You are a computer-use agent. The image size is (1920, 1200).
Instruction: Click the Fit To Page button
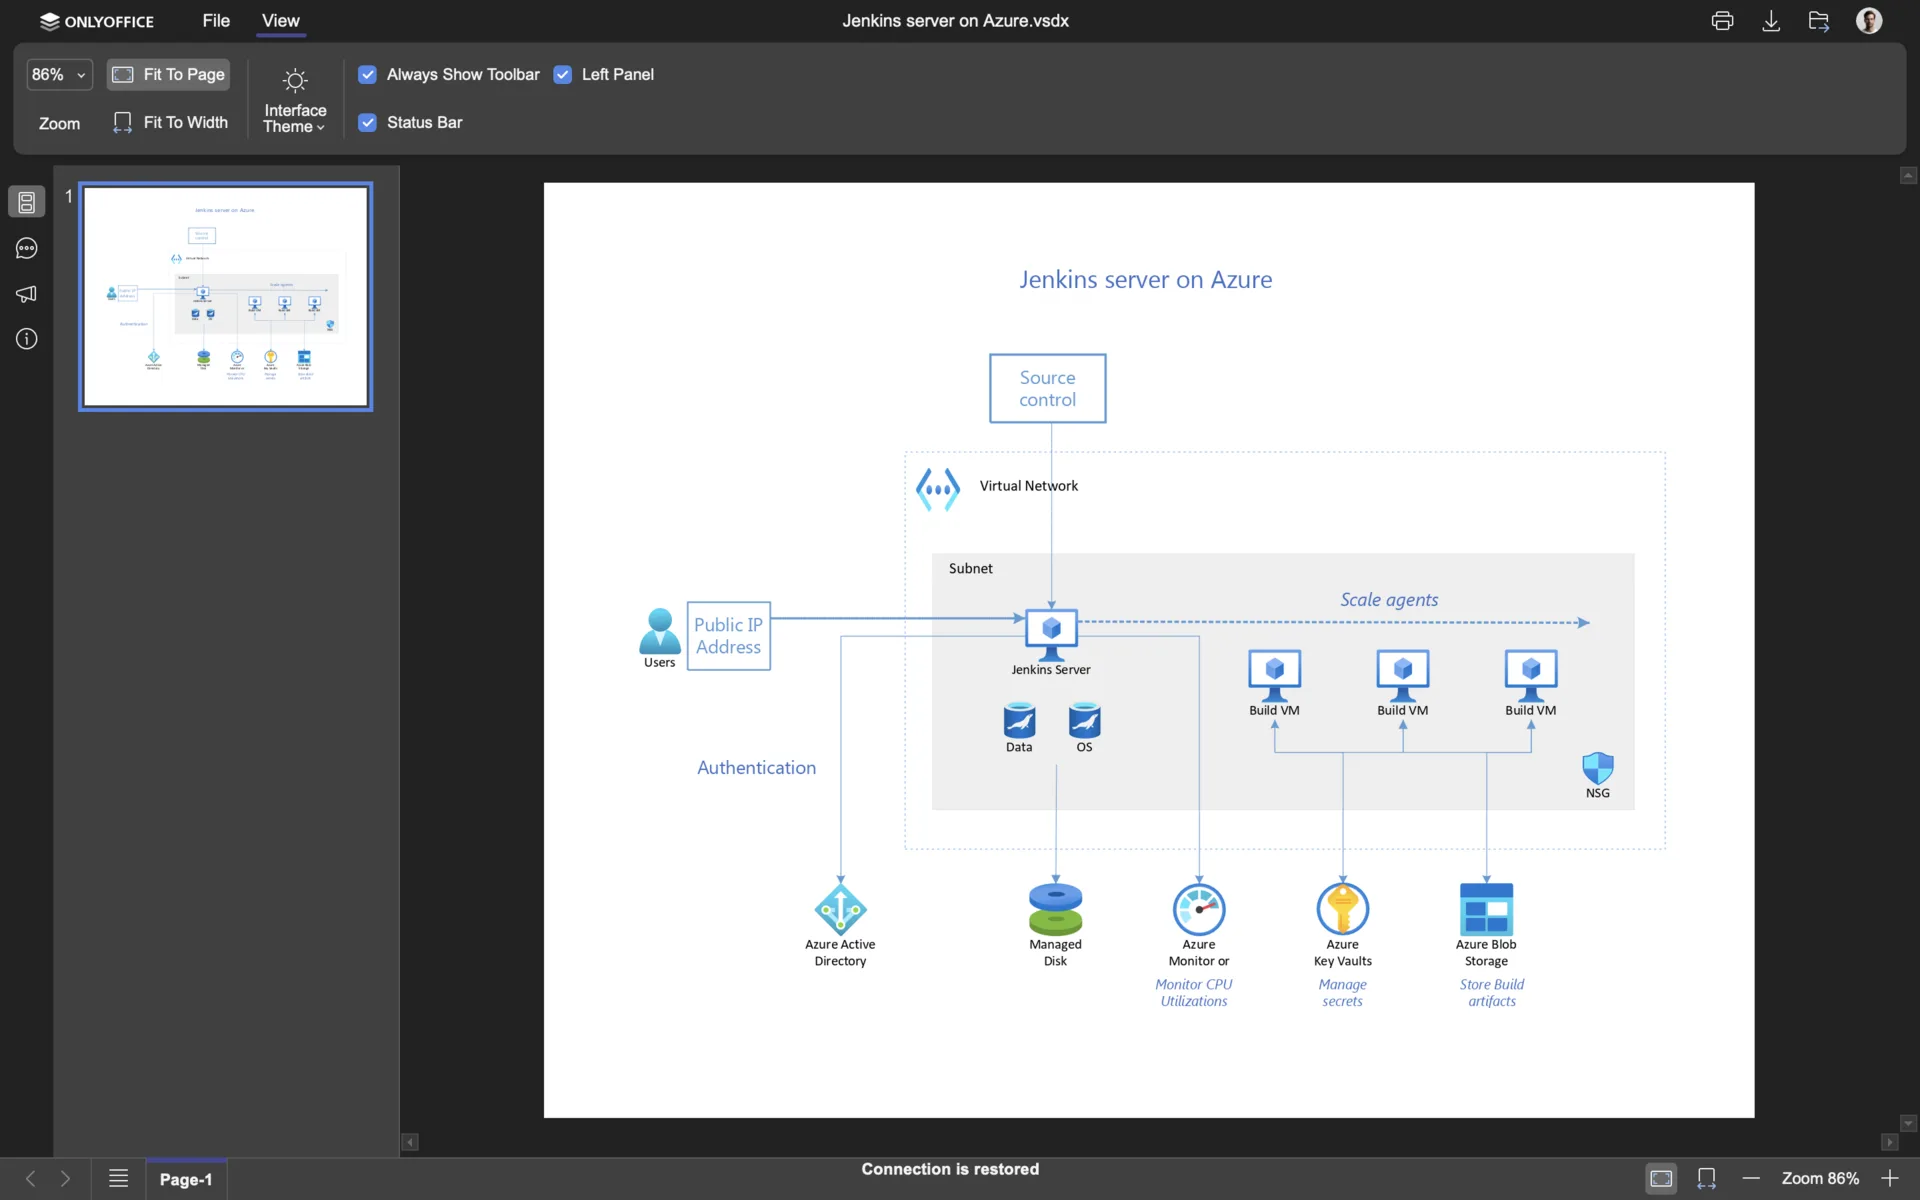click(x=169, y=75)
